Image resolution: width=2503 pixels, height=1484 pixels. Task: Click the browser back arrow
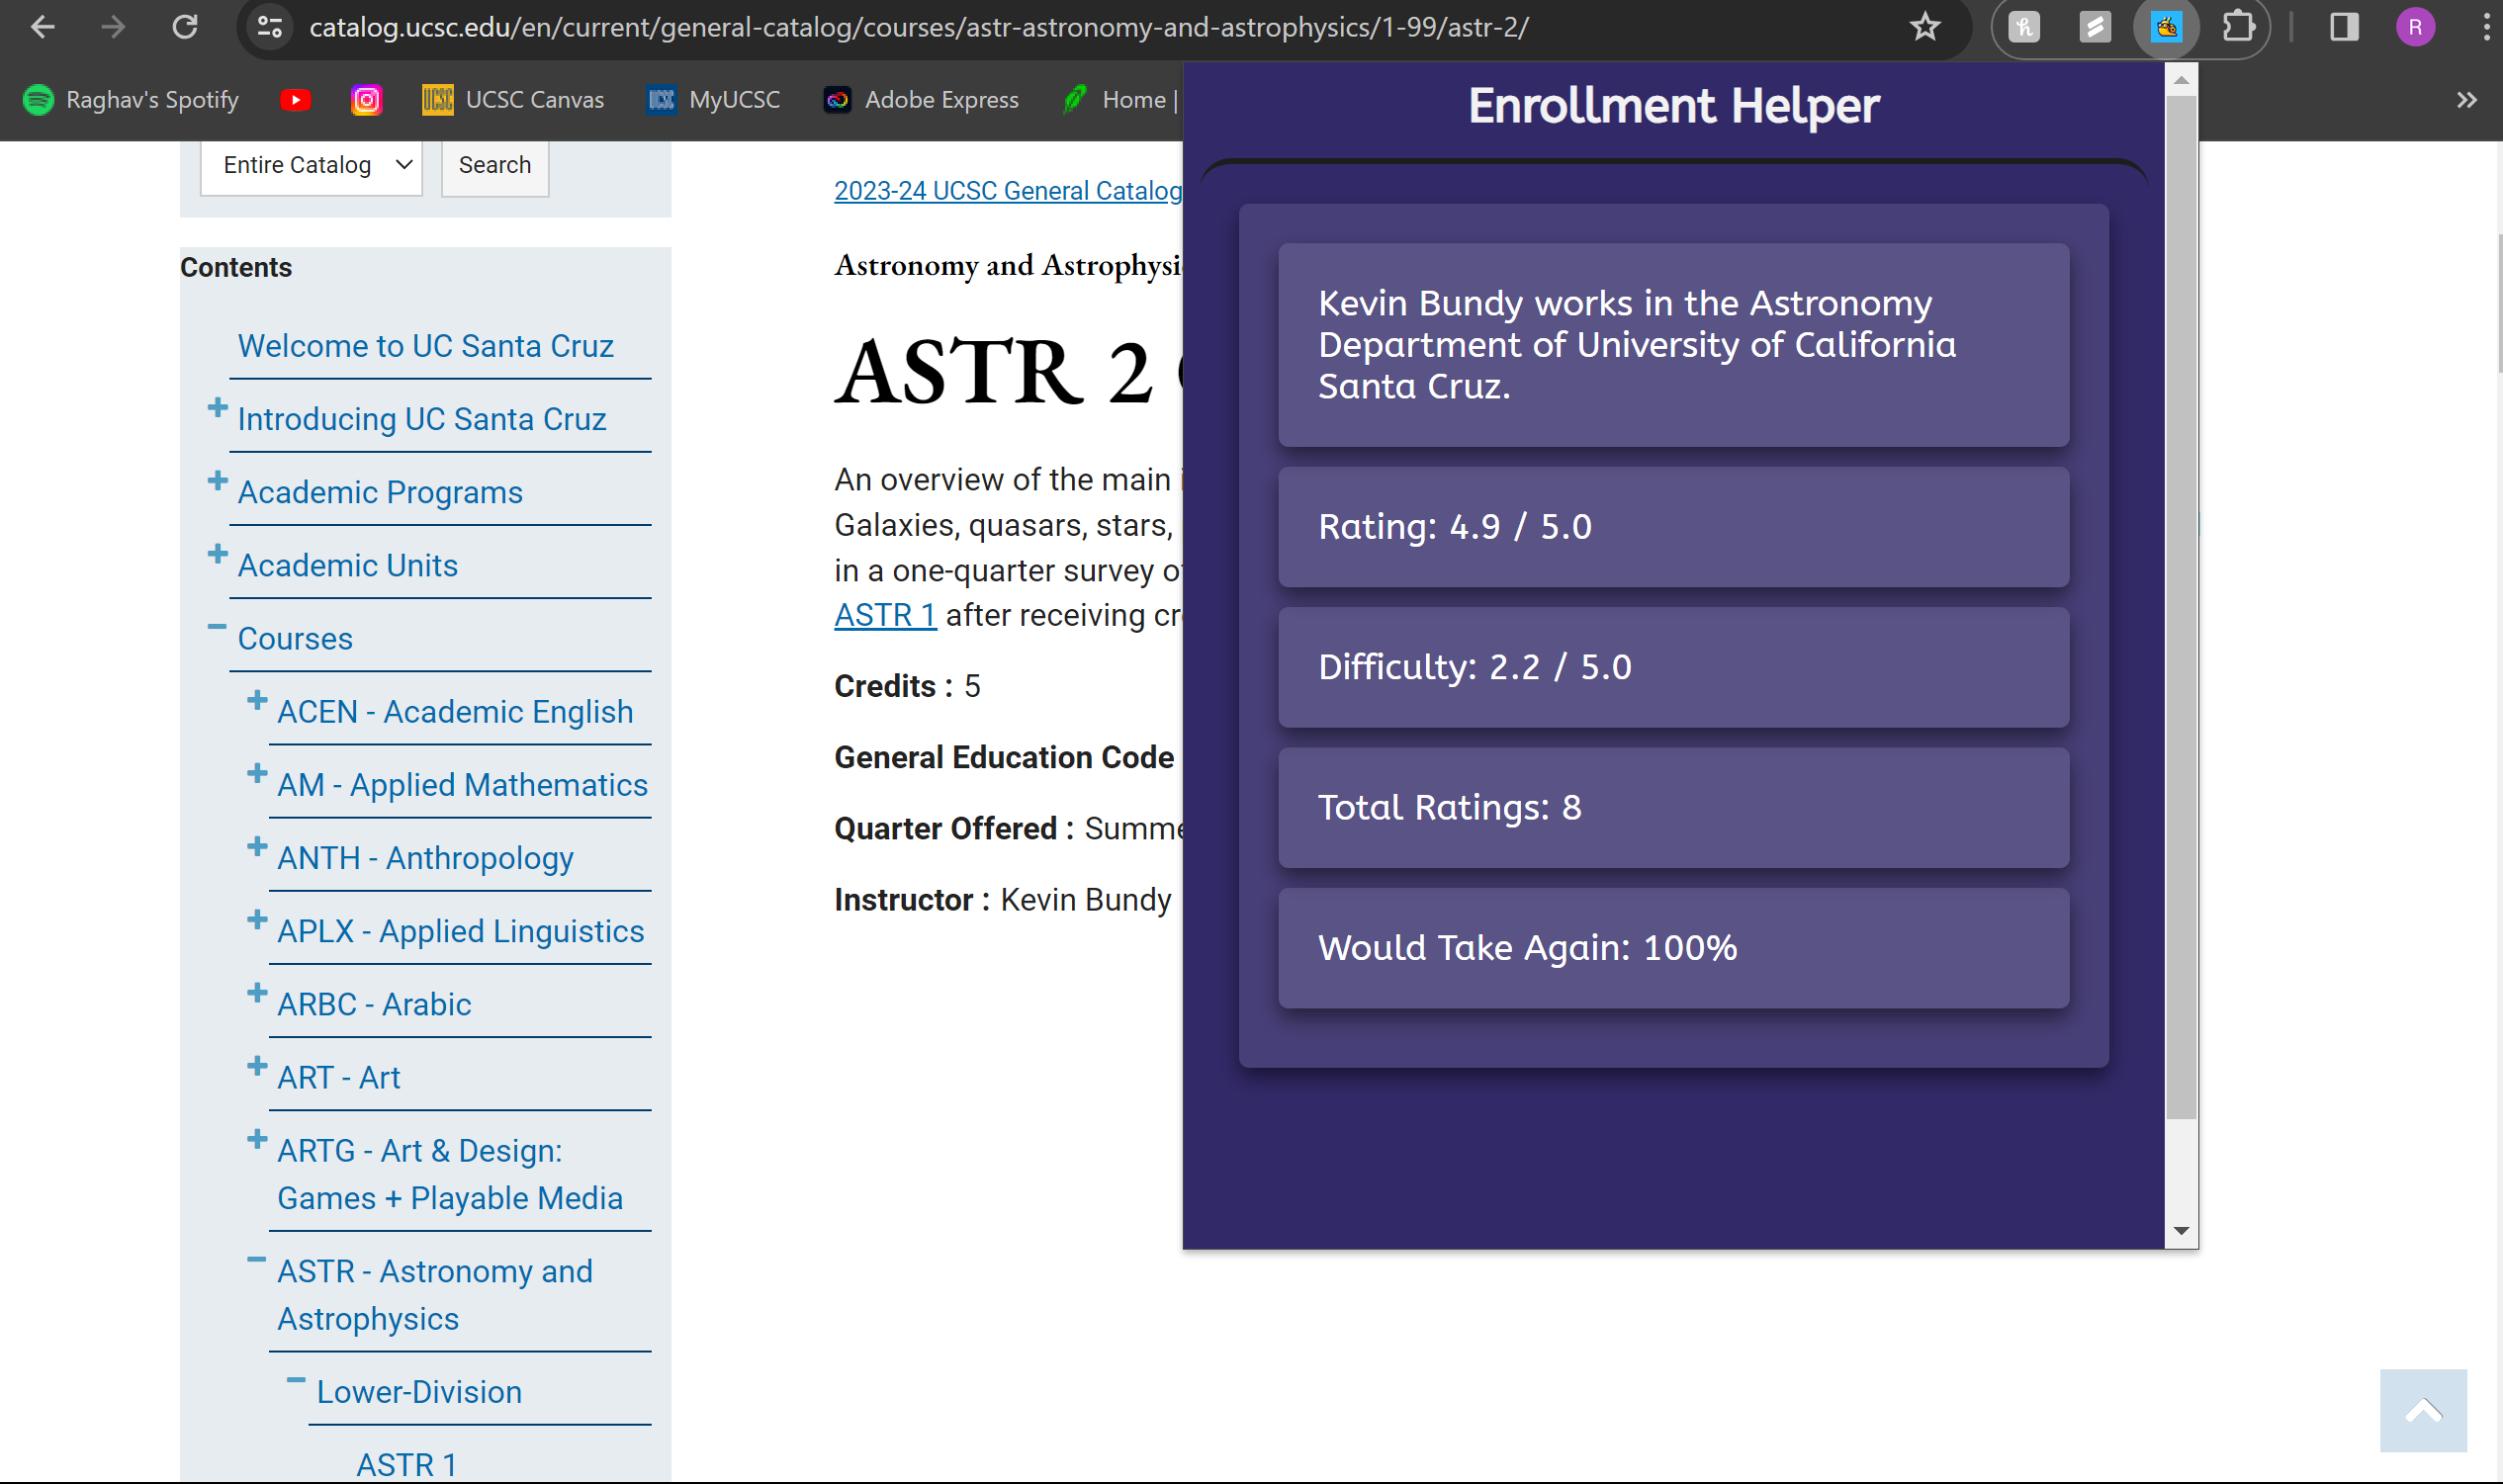pos(42,27)
